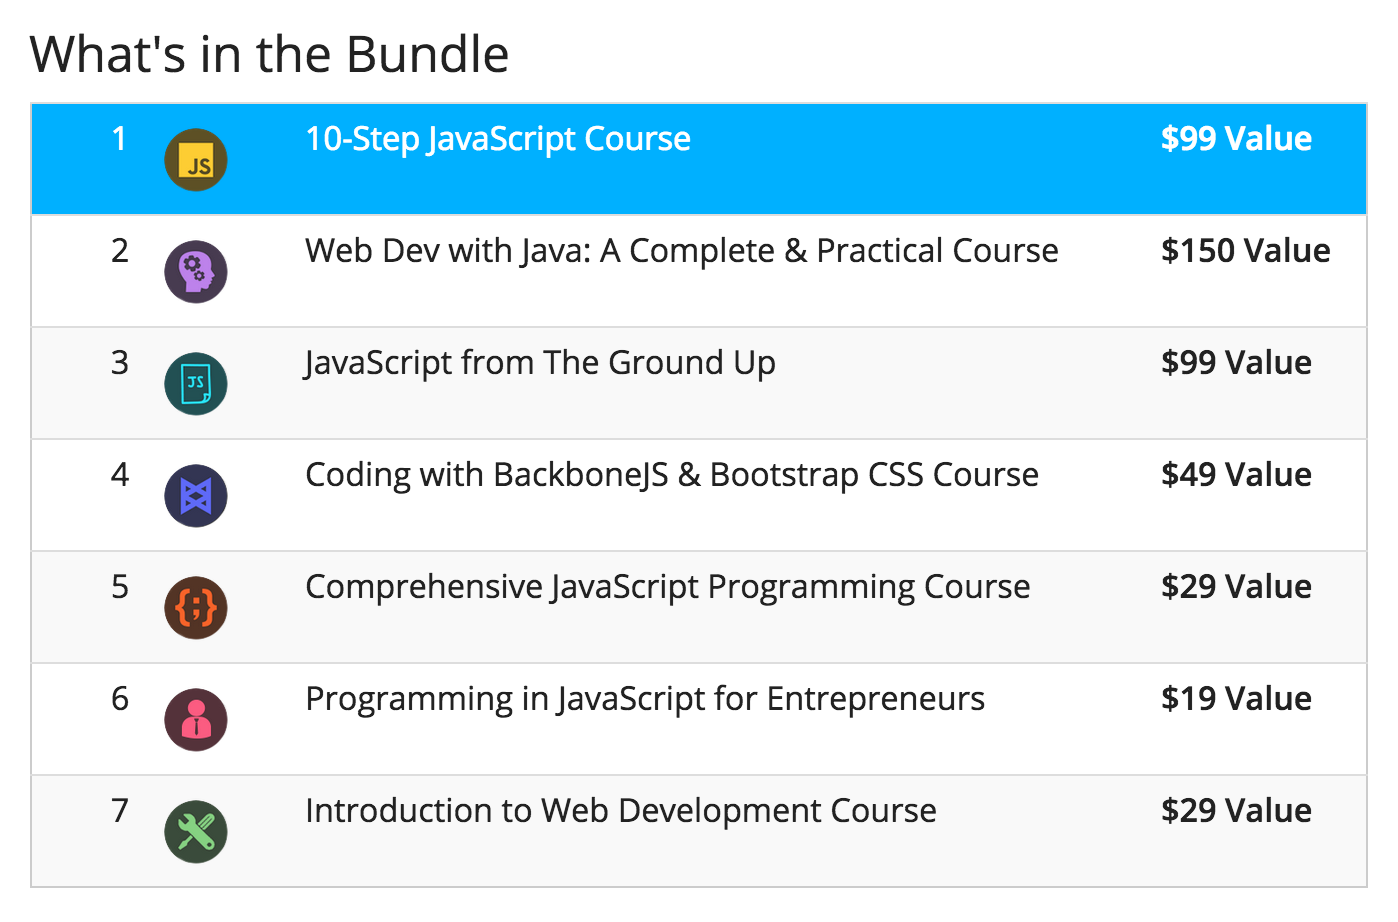Click the pink entrepreneur person icon

click(x=196, y=720)
